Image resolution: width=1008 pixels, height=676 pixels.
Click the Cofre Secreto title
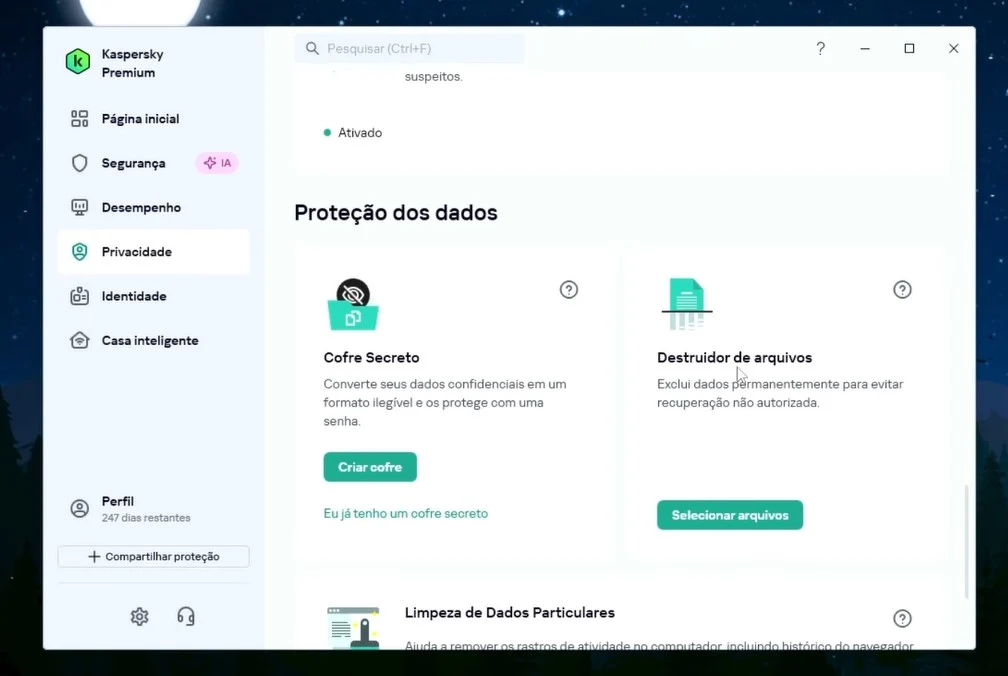coord(372,358)
